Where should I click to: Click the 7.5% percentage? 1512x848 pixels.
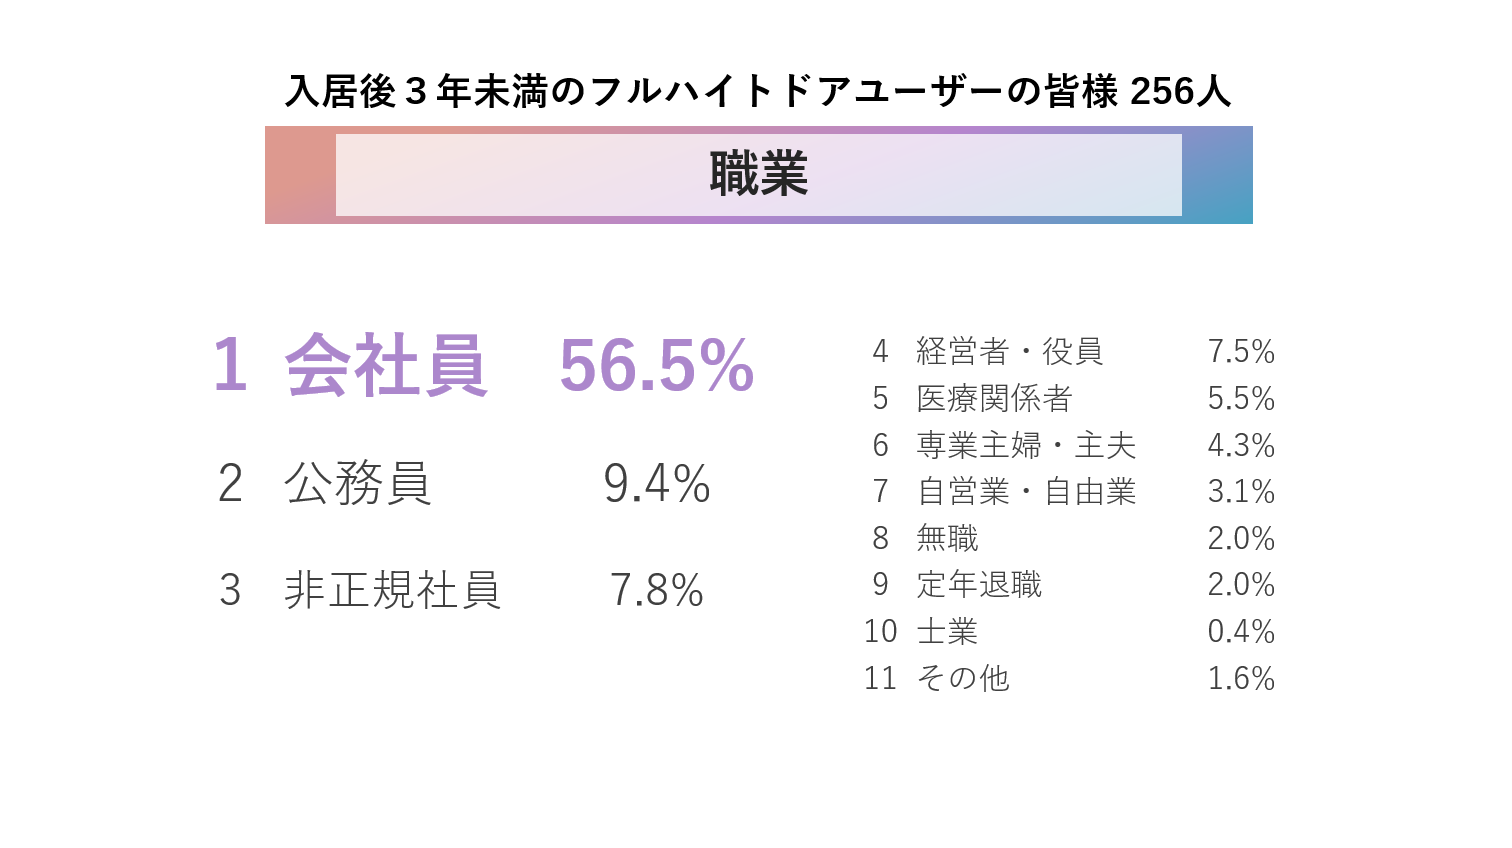pyautogui.click(x=1241, y=351)
